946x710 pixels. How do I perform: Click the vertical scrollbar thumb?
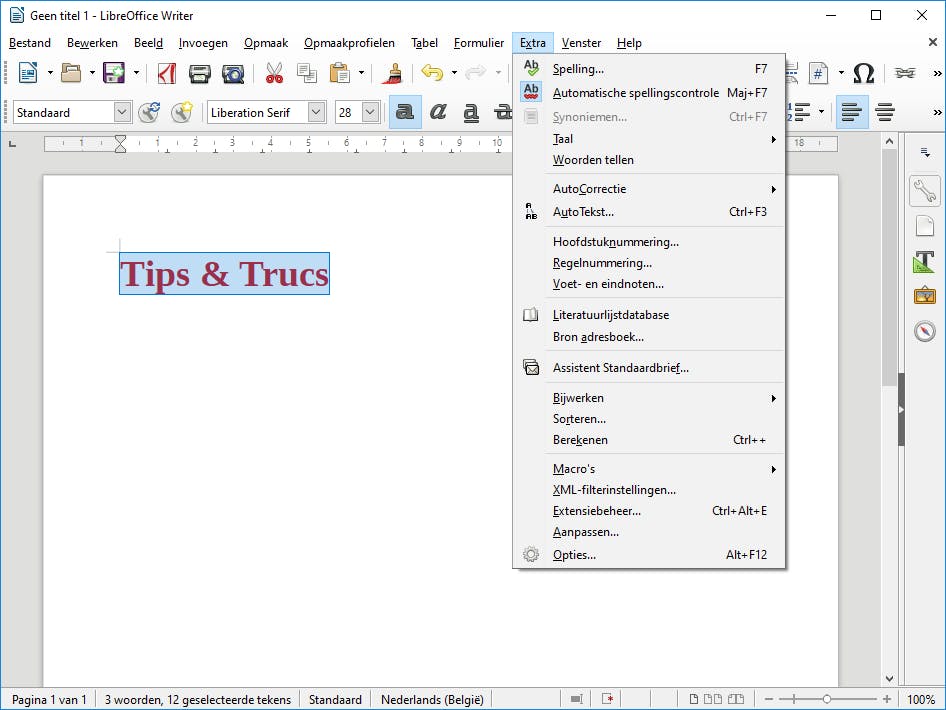pyautogui.click(x=889, y=268)
